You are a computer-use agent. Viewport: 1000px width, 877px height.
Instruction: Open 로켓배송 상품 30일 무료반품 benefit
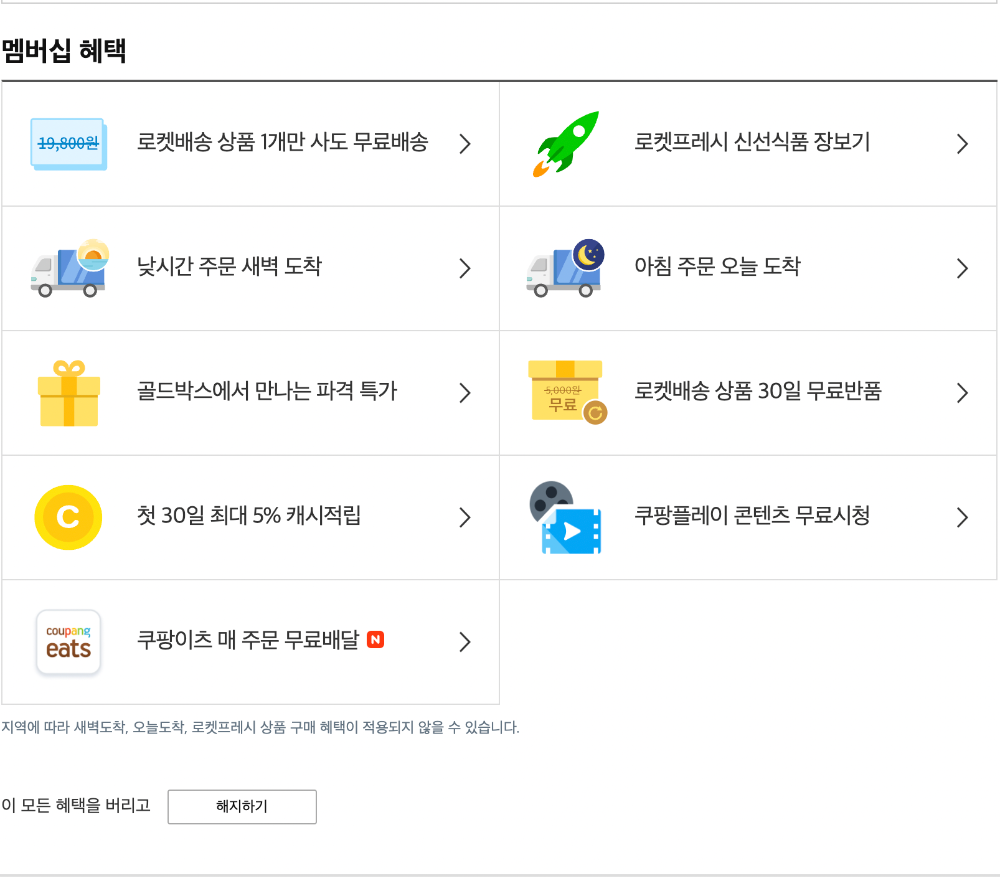point(748,393)
